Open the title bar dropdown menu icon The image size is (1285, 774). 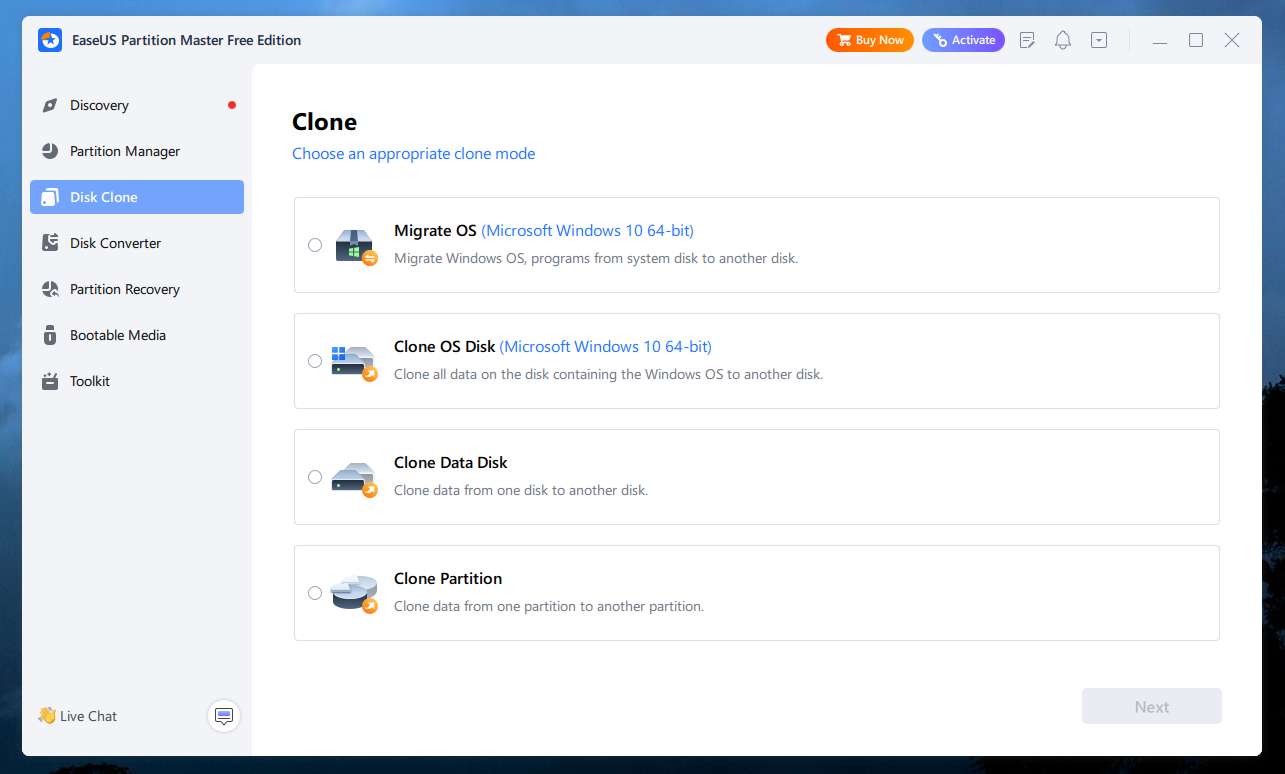[x=1099, y=40]
